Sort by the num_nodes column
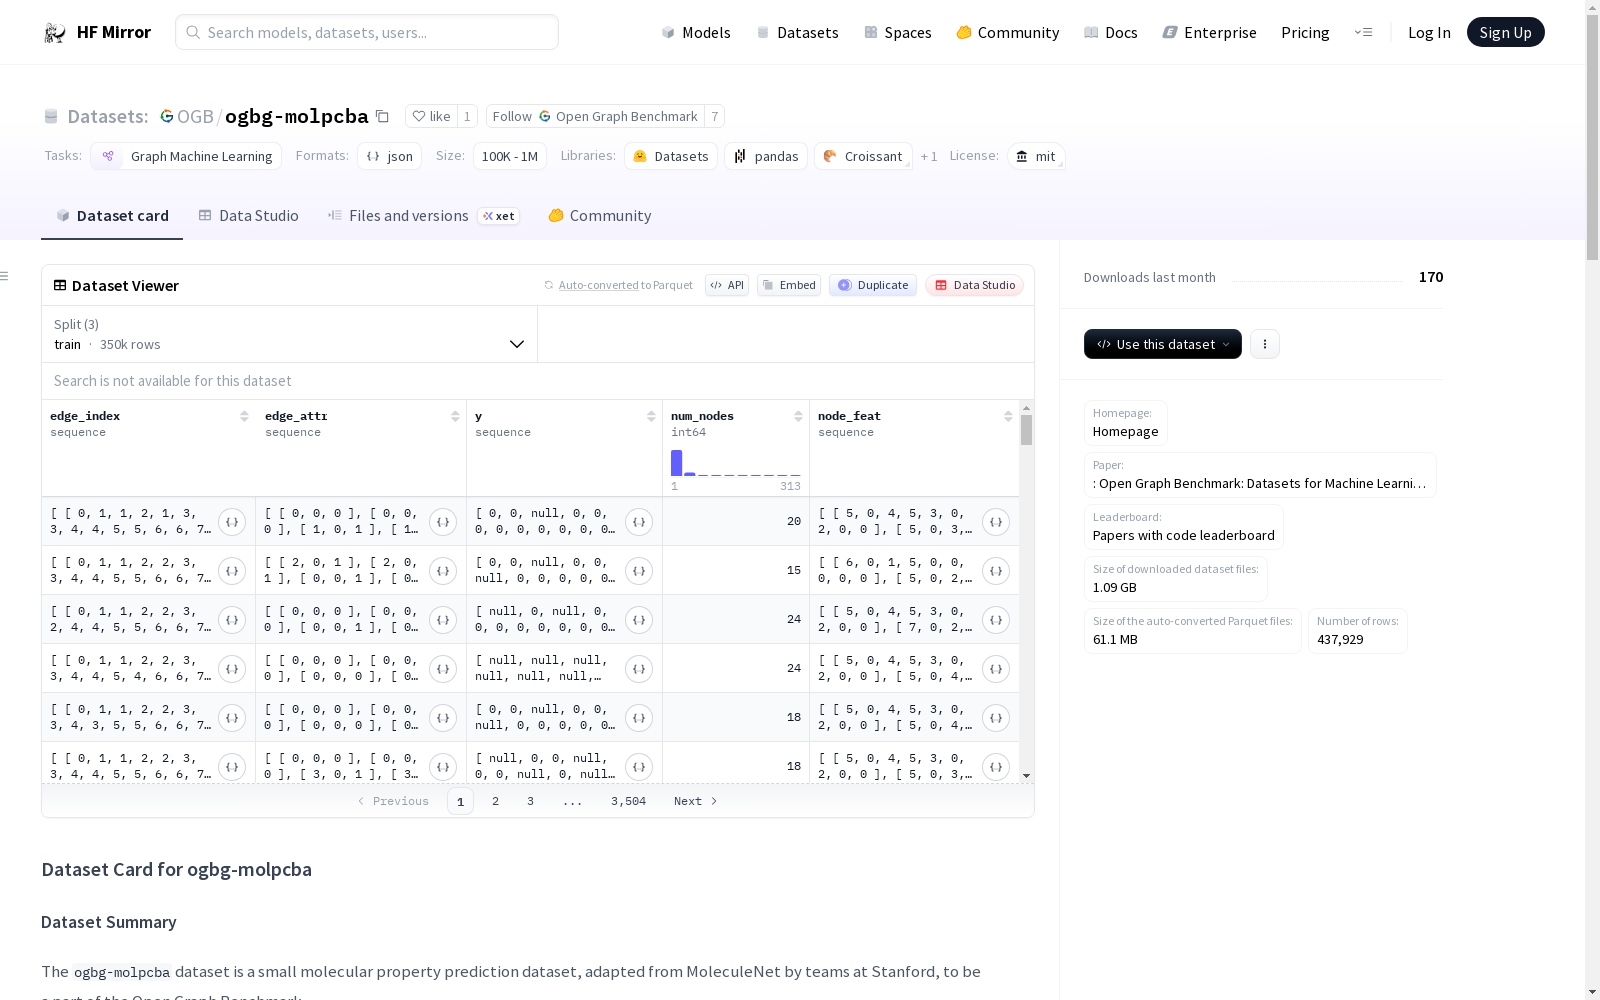1600x1000 pixels. click(x=798, y=416)
